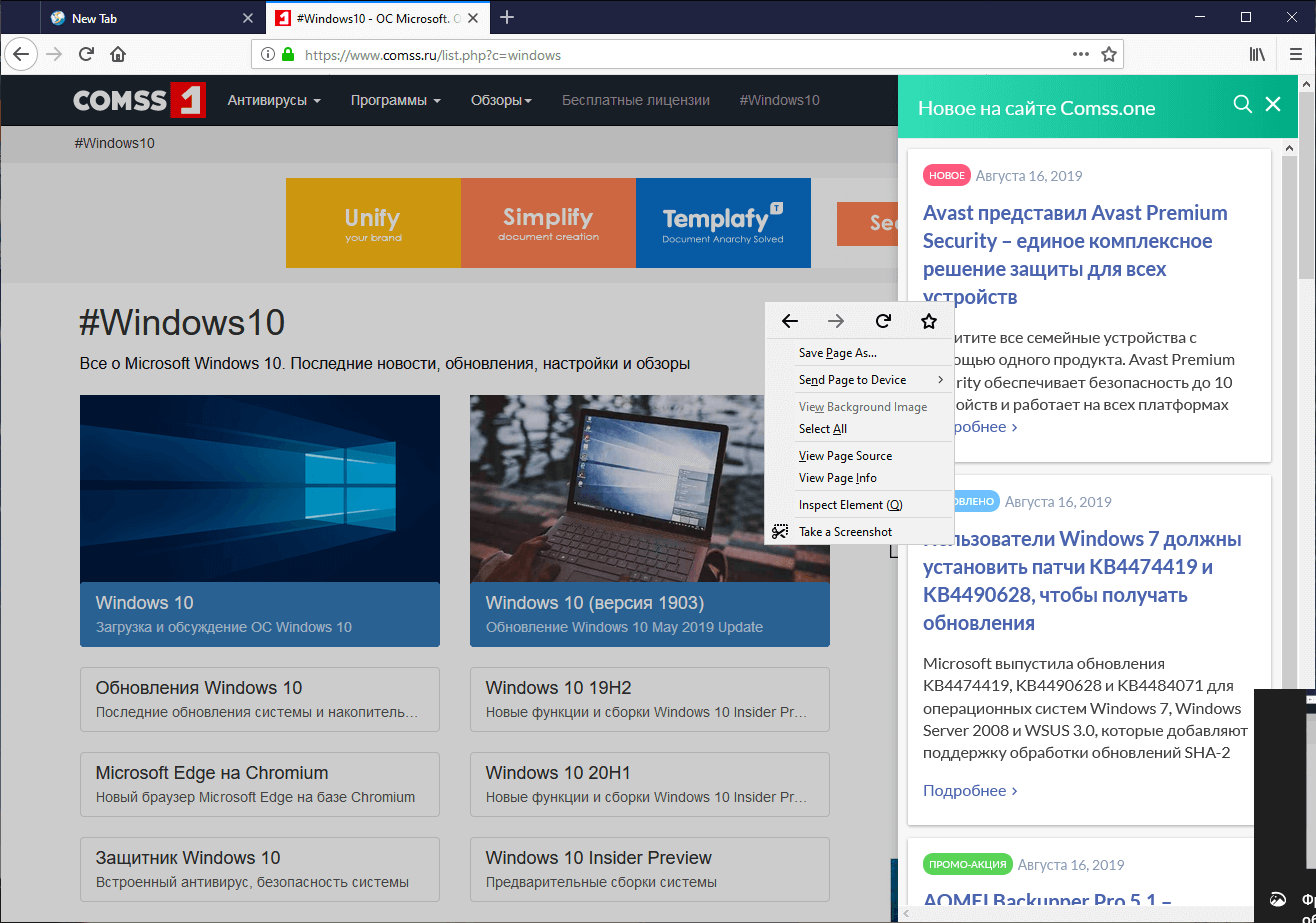
Task: Open page actions three-dot menu
Action: [1081, 55]
